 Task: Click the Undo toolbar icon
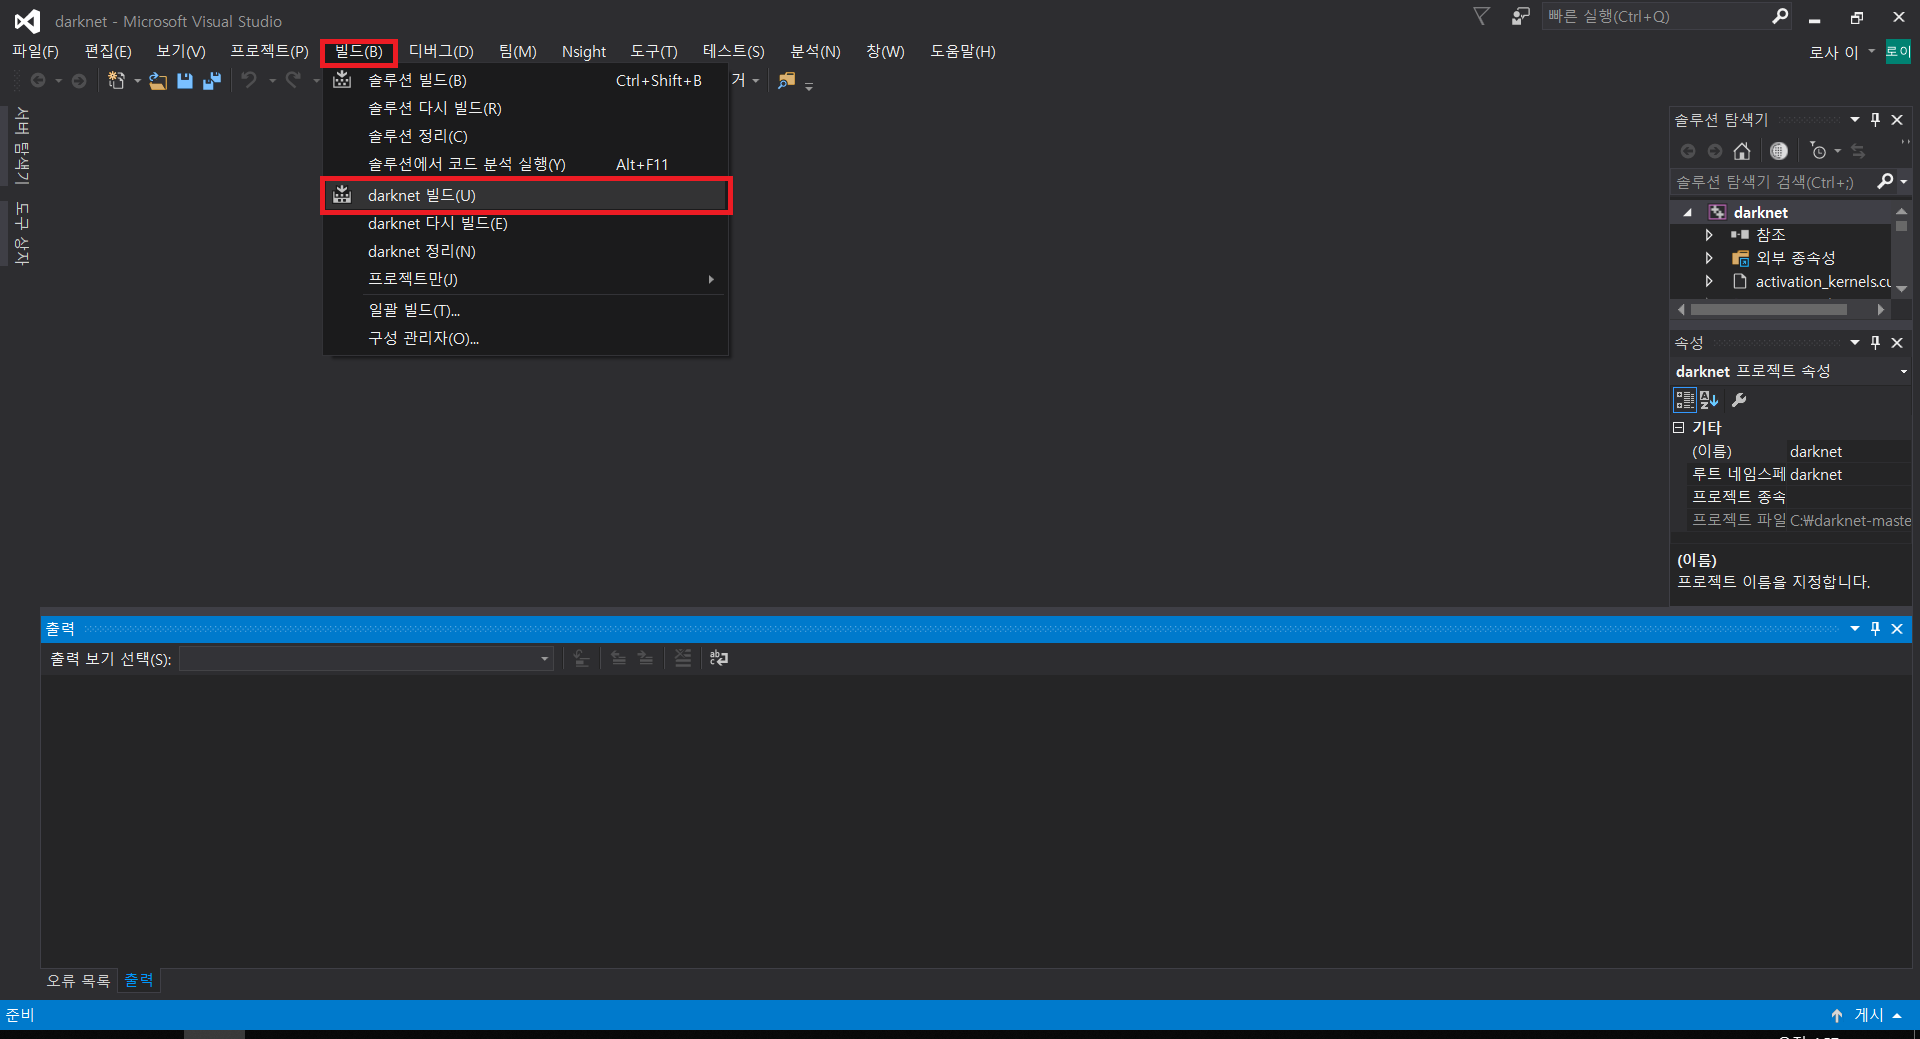249,80
